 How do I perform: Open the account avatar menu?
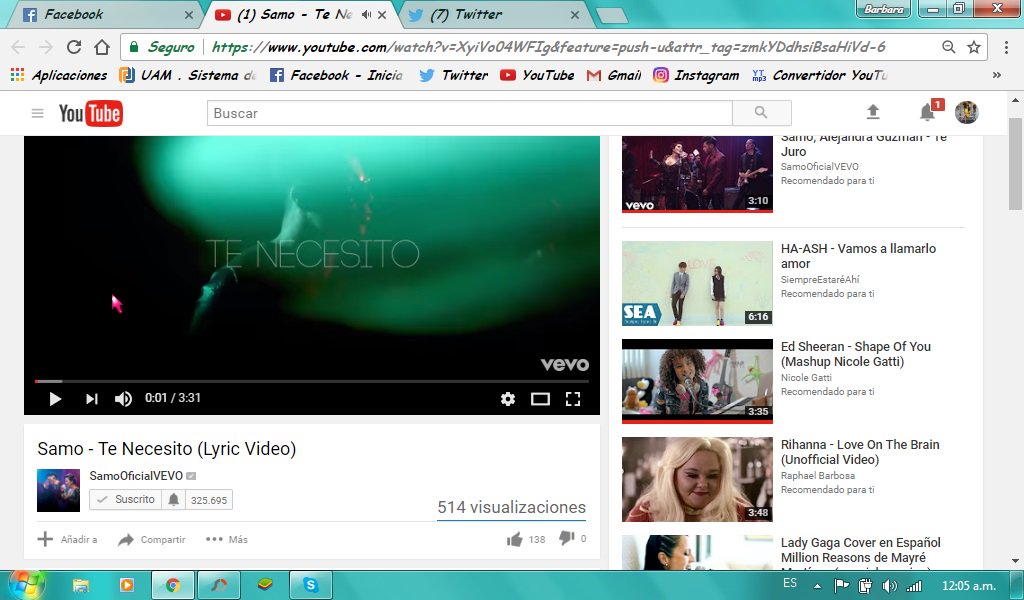tap(967, 112)
